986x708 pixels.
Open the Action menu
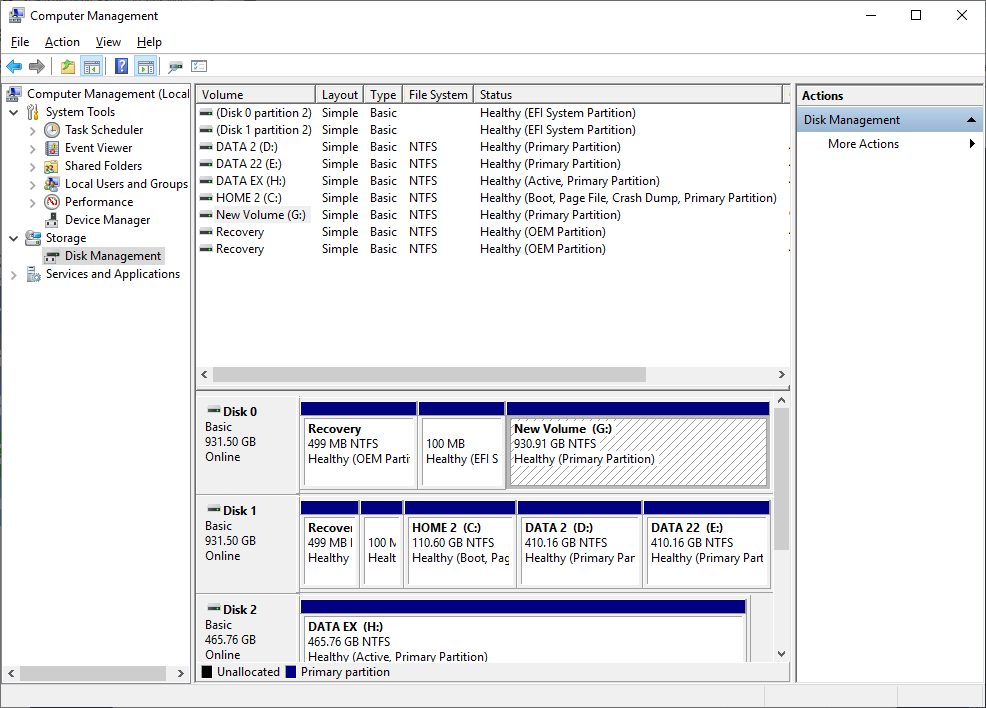click(x=62, y=42)
